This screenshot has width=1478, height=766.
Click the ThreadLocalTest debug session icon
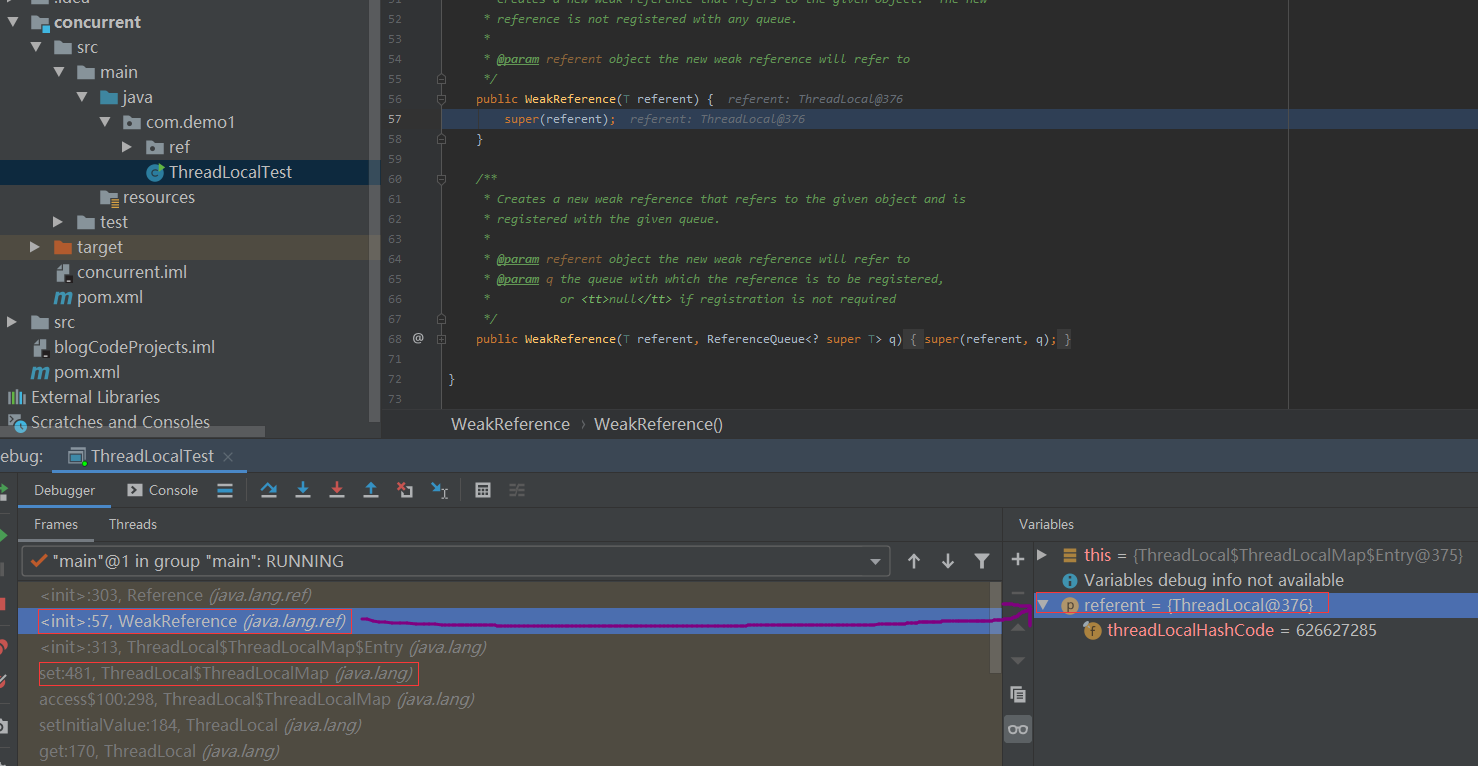click(76, 456)
